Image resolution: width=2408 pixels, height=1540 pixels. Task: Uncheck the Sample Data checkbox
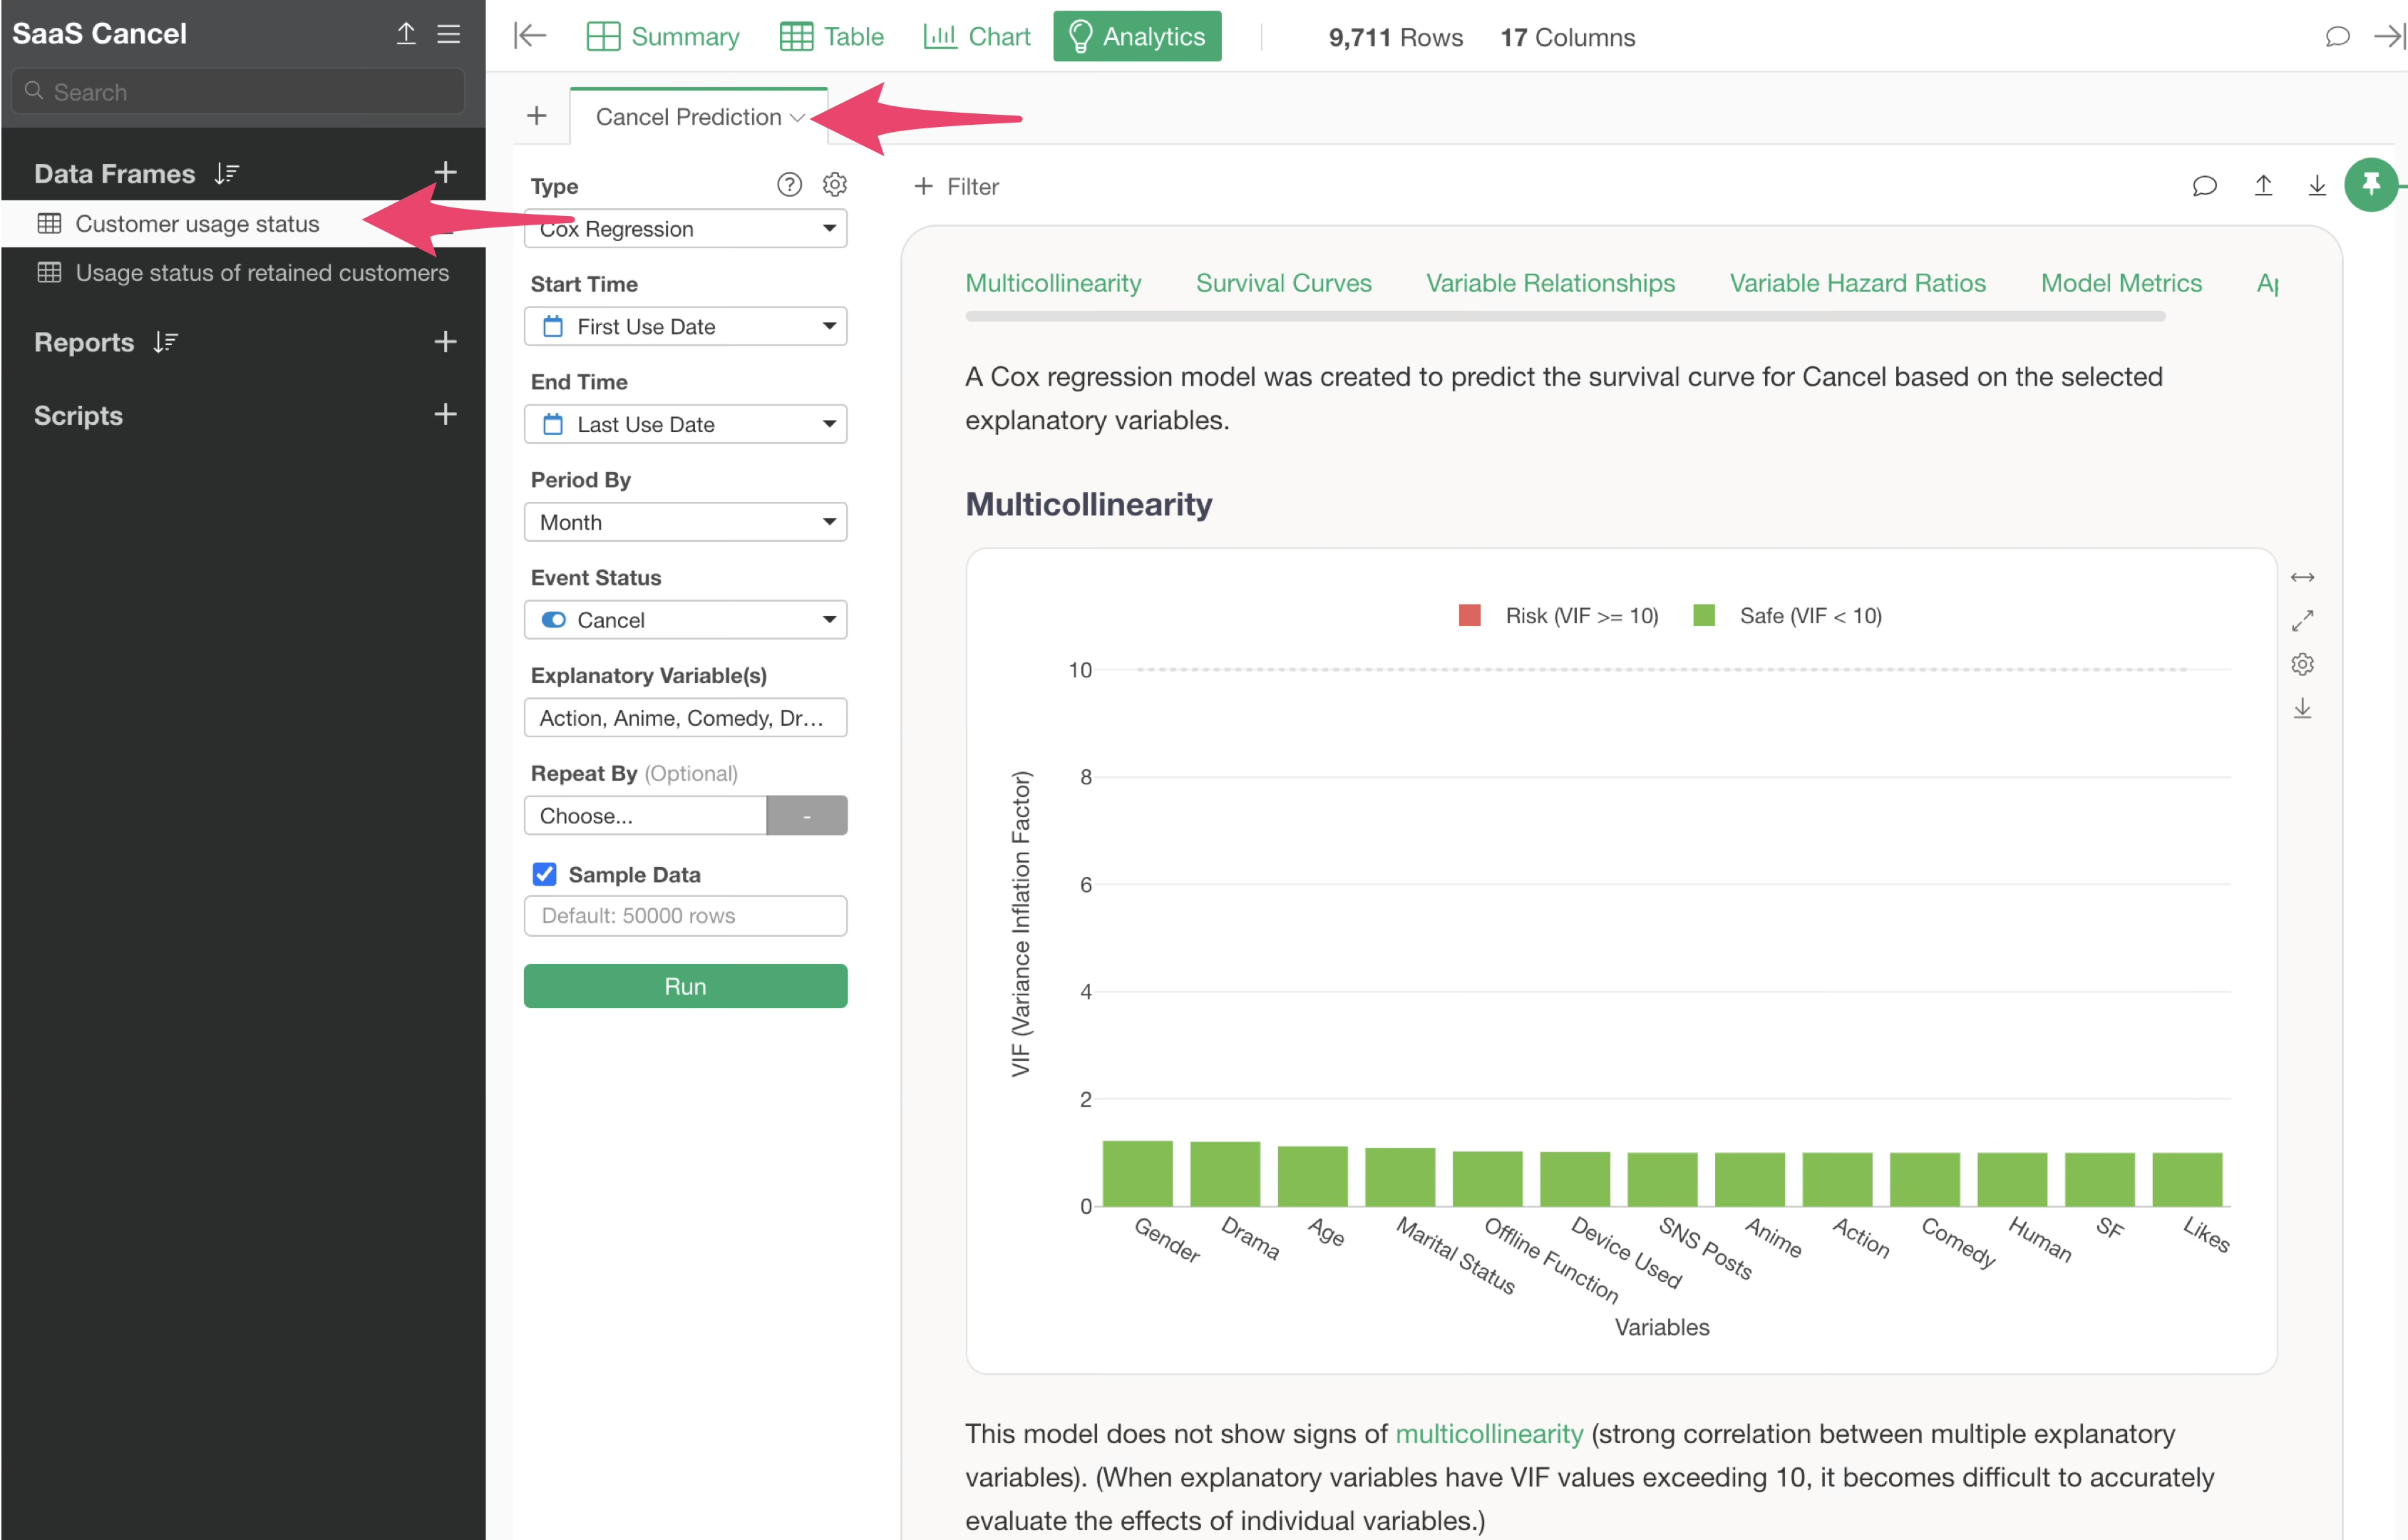tap(544, 874)
